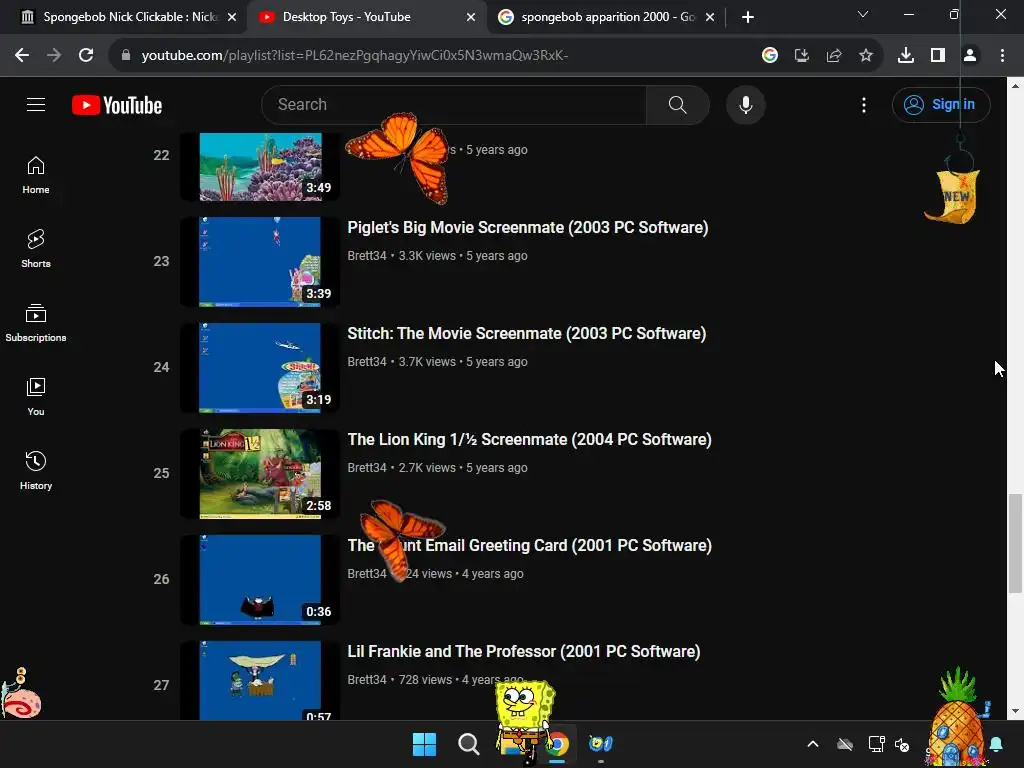Open the YouTube hamburger guide menu
The height and width of the screenshot is (768, 1024).
[36, 104]
